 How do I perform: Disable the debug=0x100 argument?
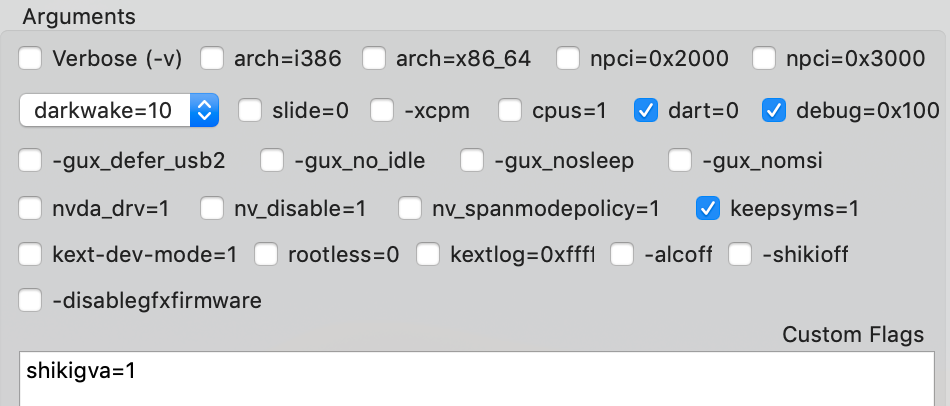tap(774, 110)
